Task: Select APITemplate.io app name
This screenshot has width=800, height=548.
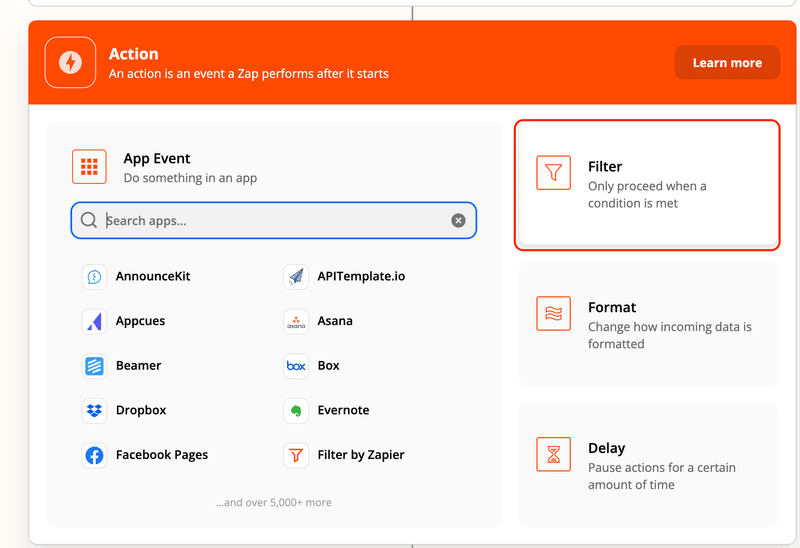Action: coord(361,276)
